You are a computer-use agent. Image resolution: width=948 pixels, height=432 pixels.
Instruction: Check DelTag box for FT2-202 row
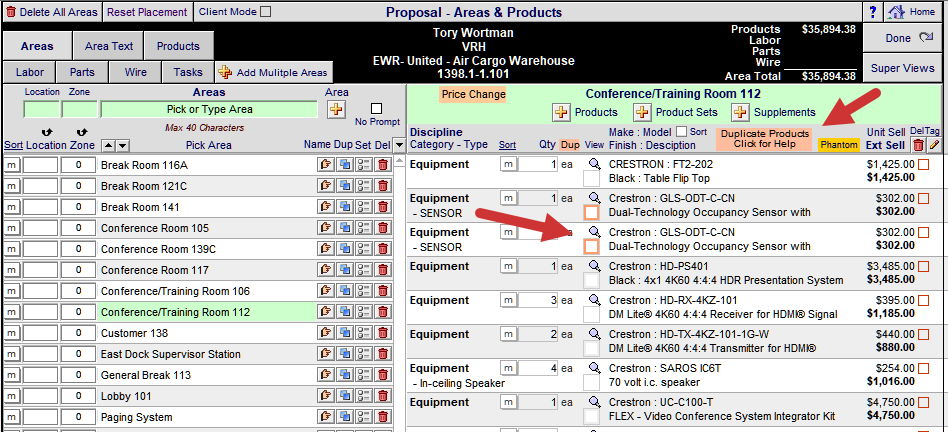[x=923, y=164]
